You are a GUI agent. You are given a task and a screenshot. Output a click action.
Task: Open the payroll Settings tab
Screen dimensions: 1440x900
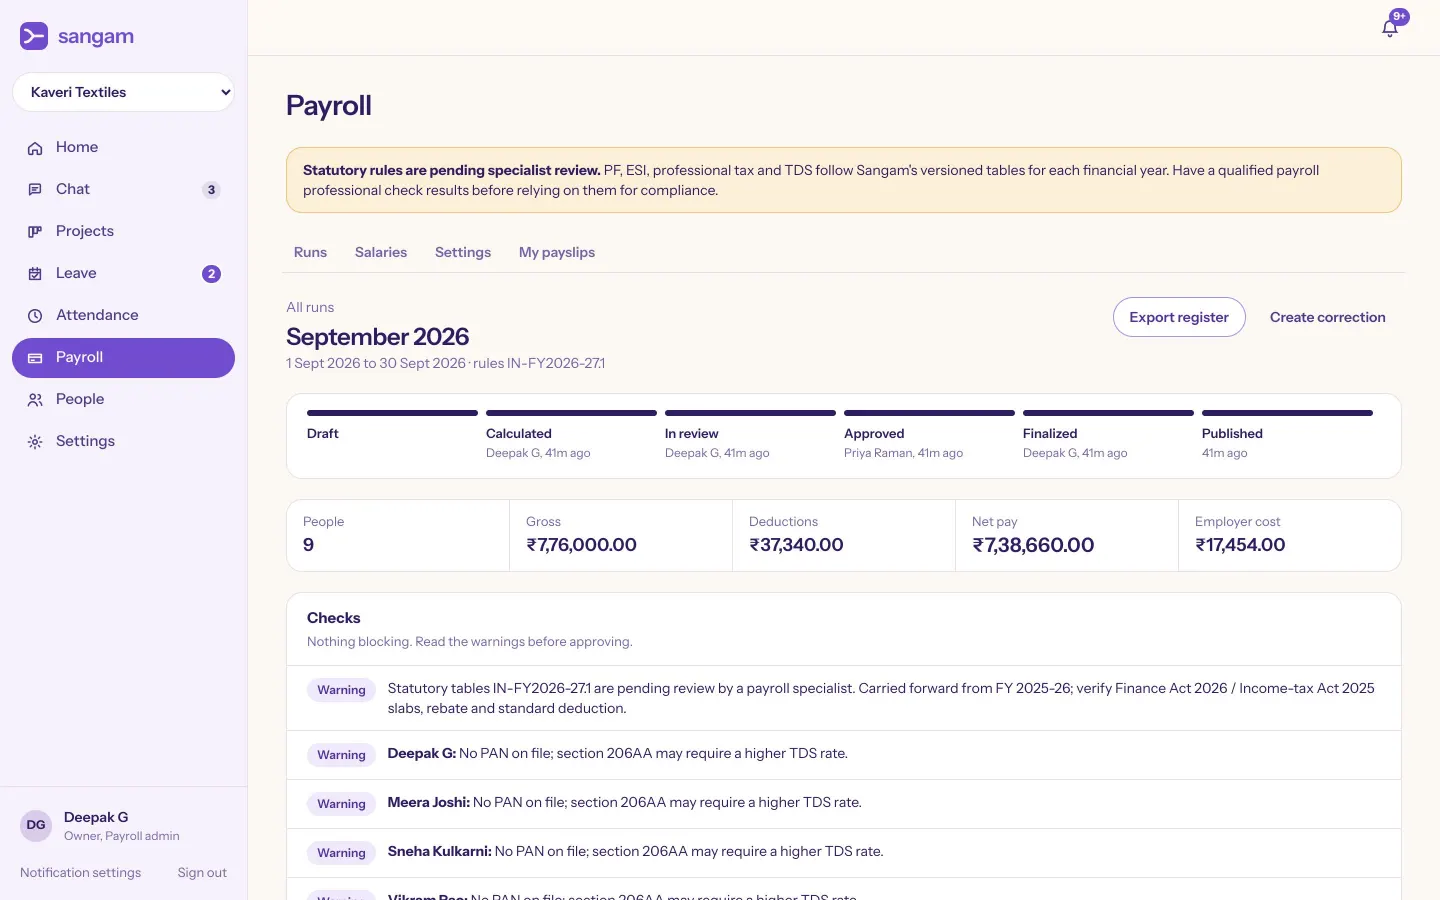point(463,252)
